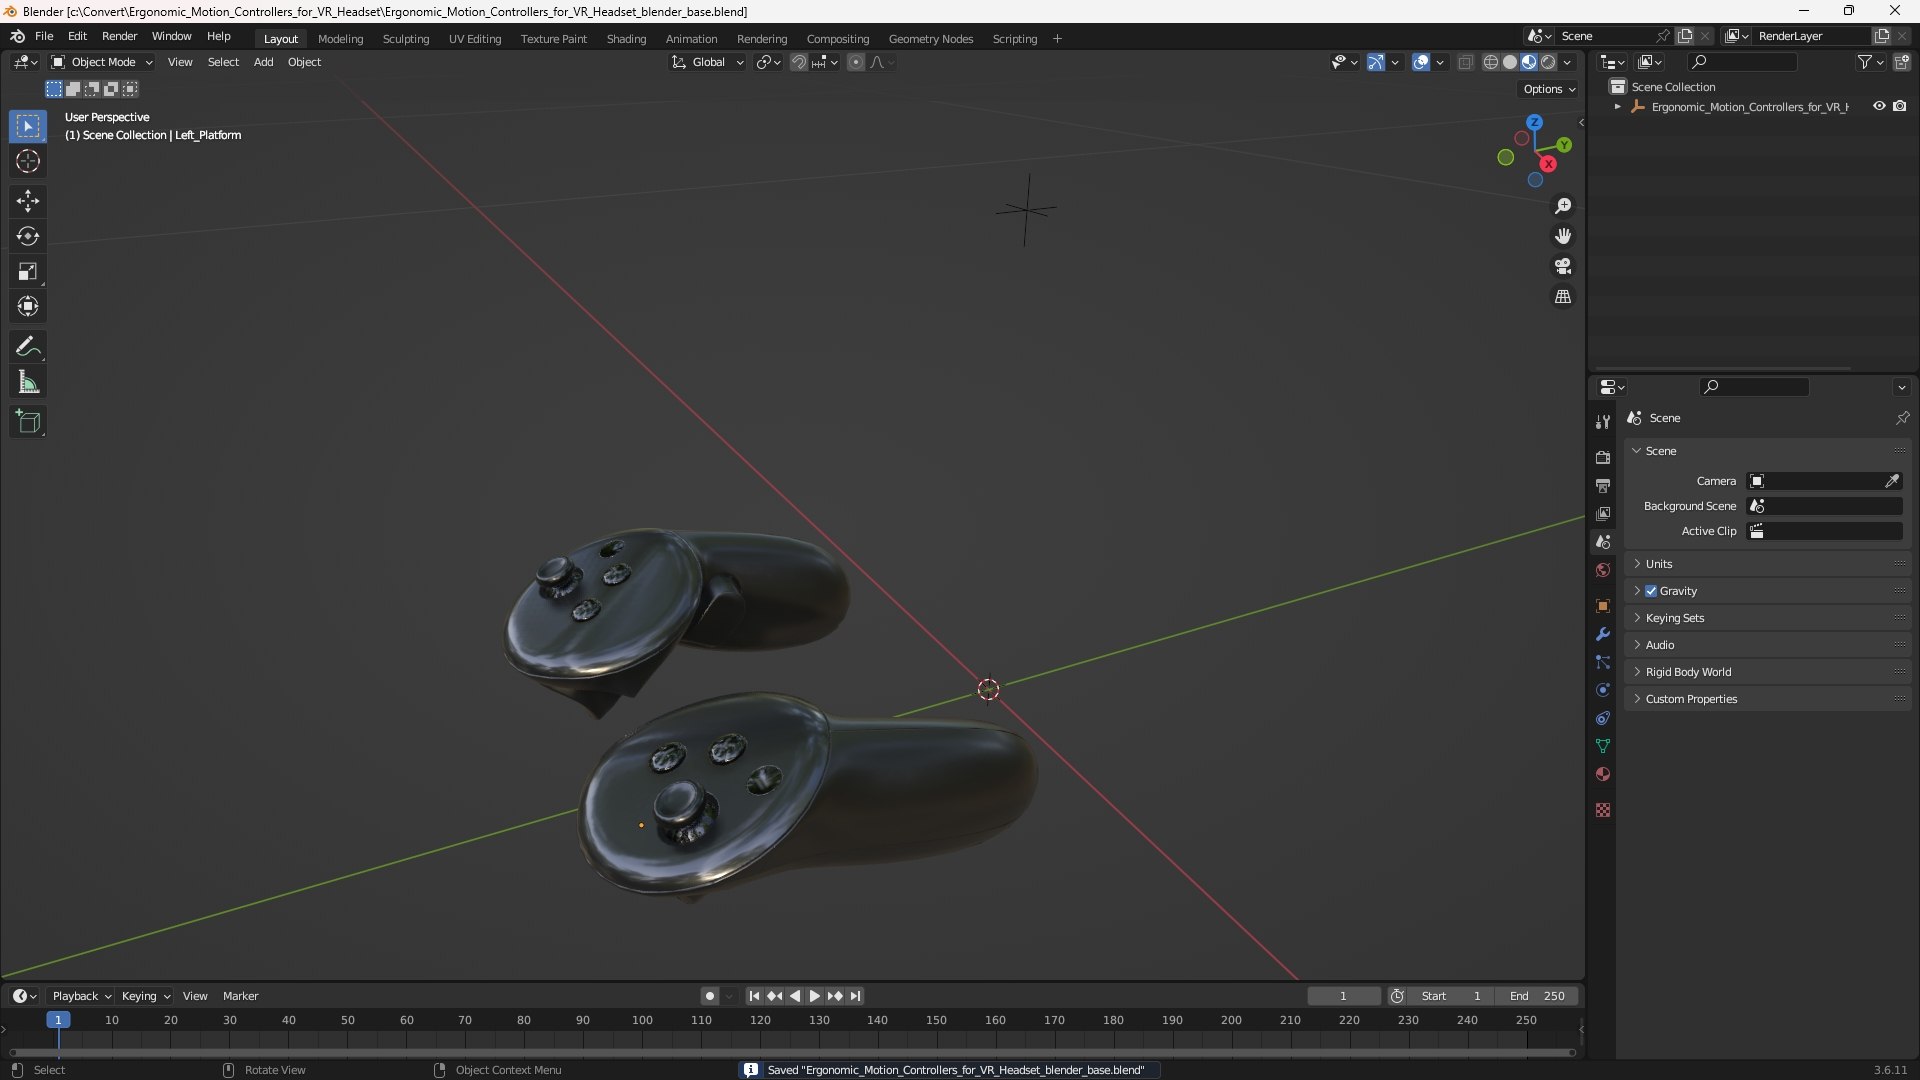Toggle auto keying record button

click(x=709, y=996)
